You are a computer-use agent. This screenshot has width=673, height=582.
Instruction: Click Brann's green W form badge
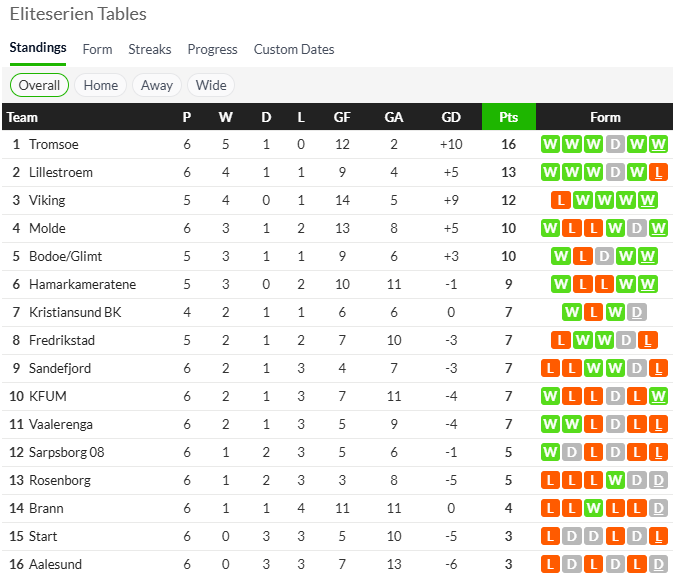tap(593, 508)
